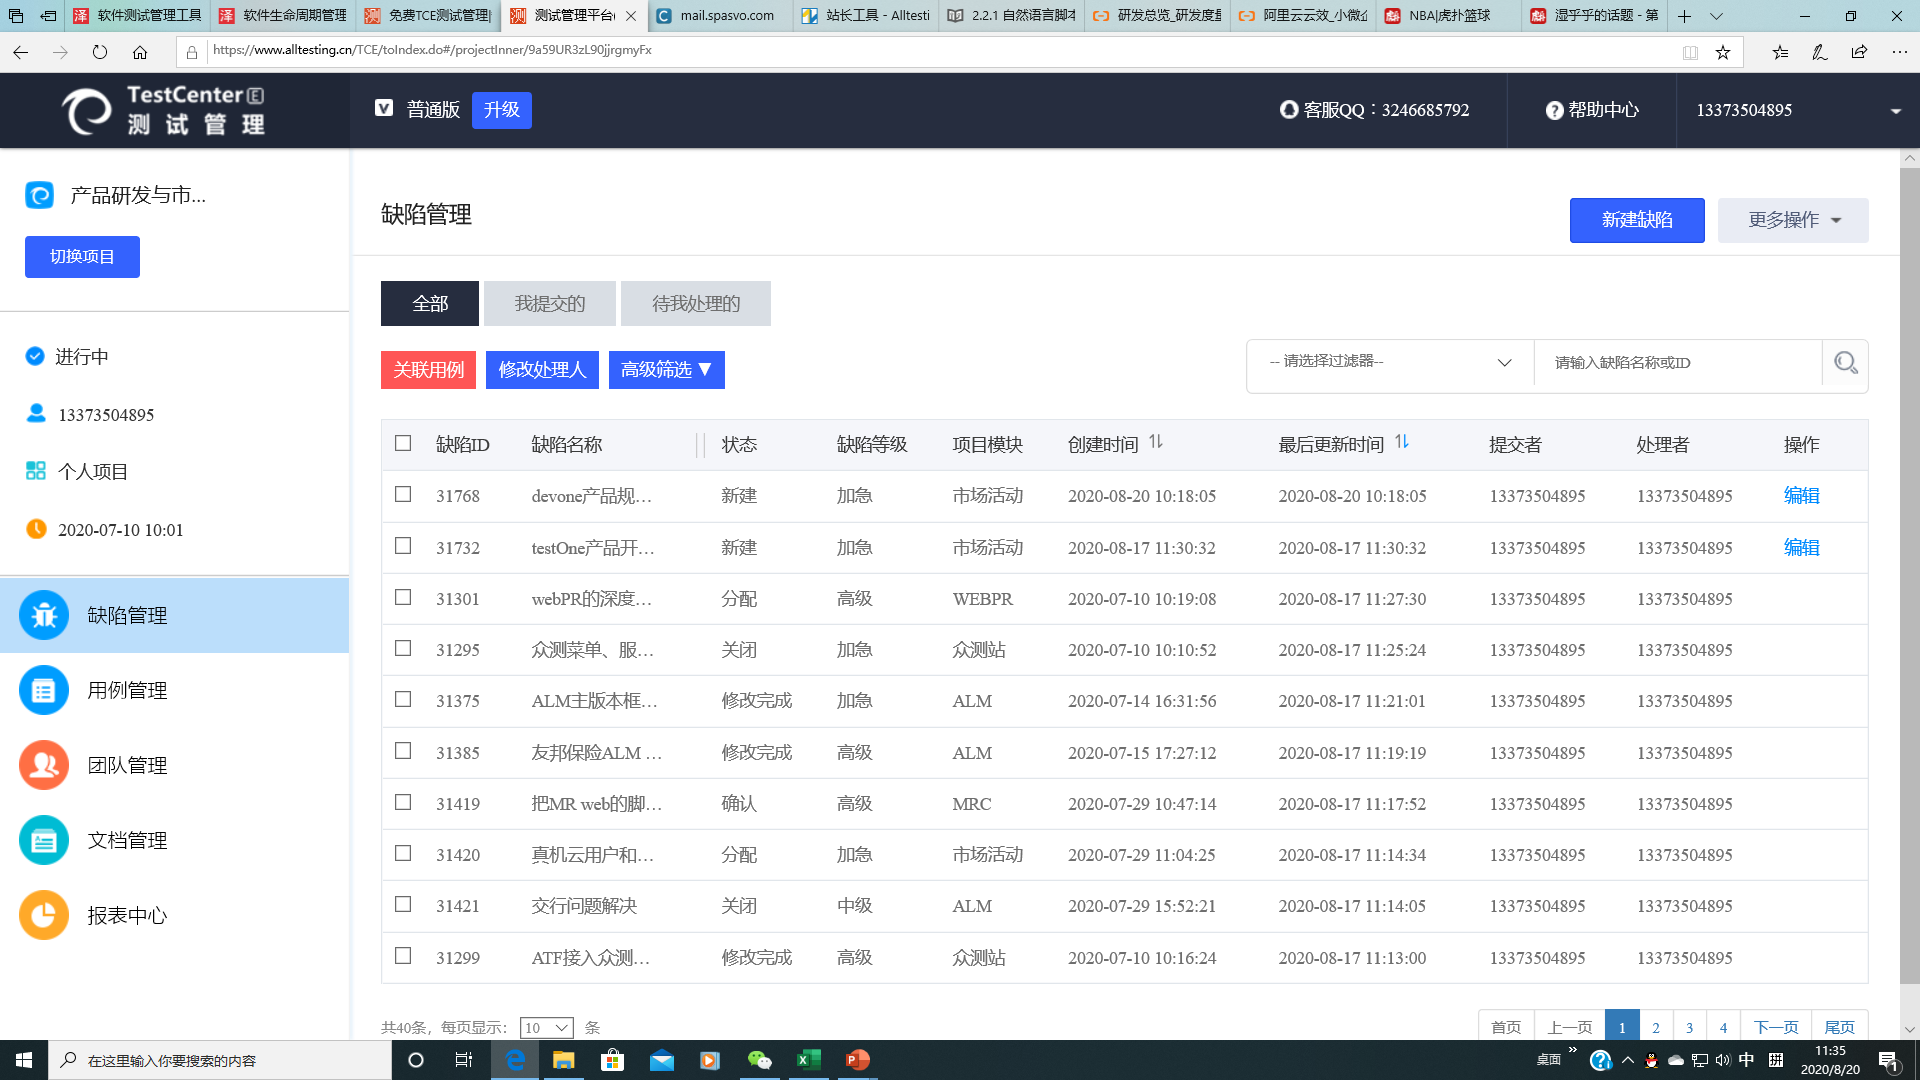
Task: Click the 团队管理 team icon
Action: tap(44, 765)
